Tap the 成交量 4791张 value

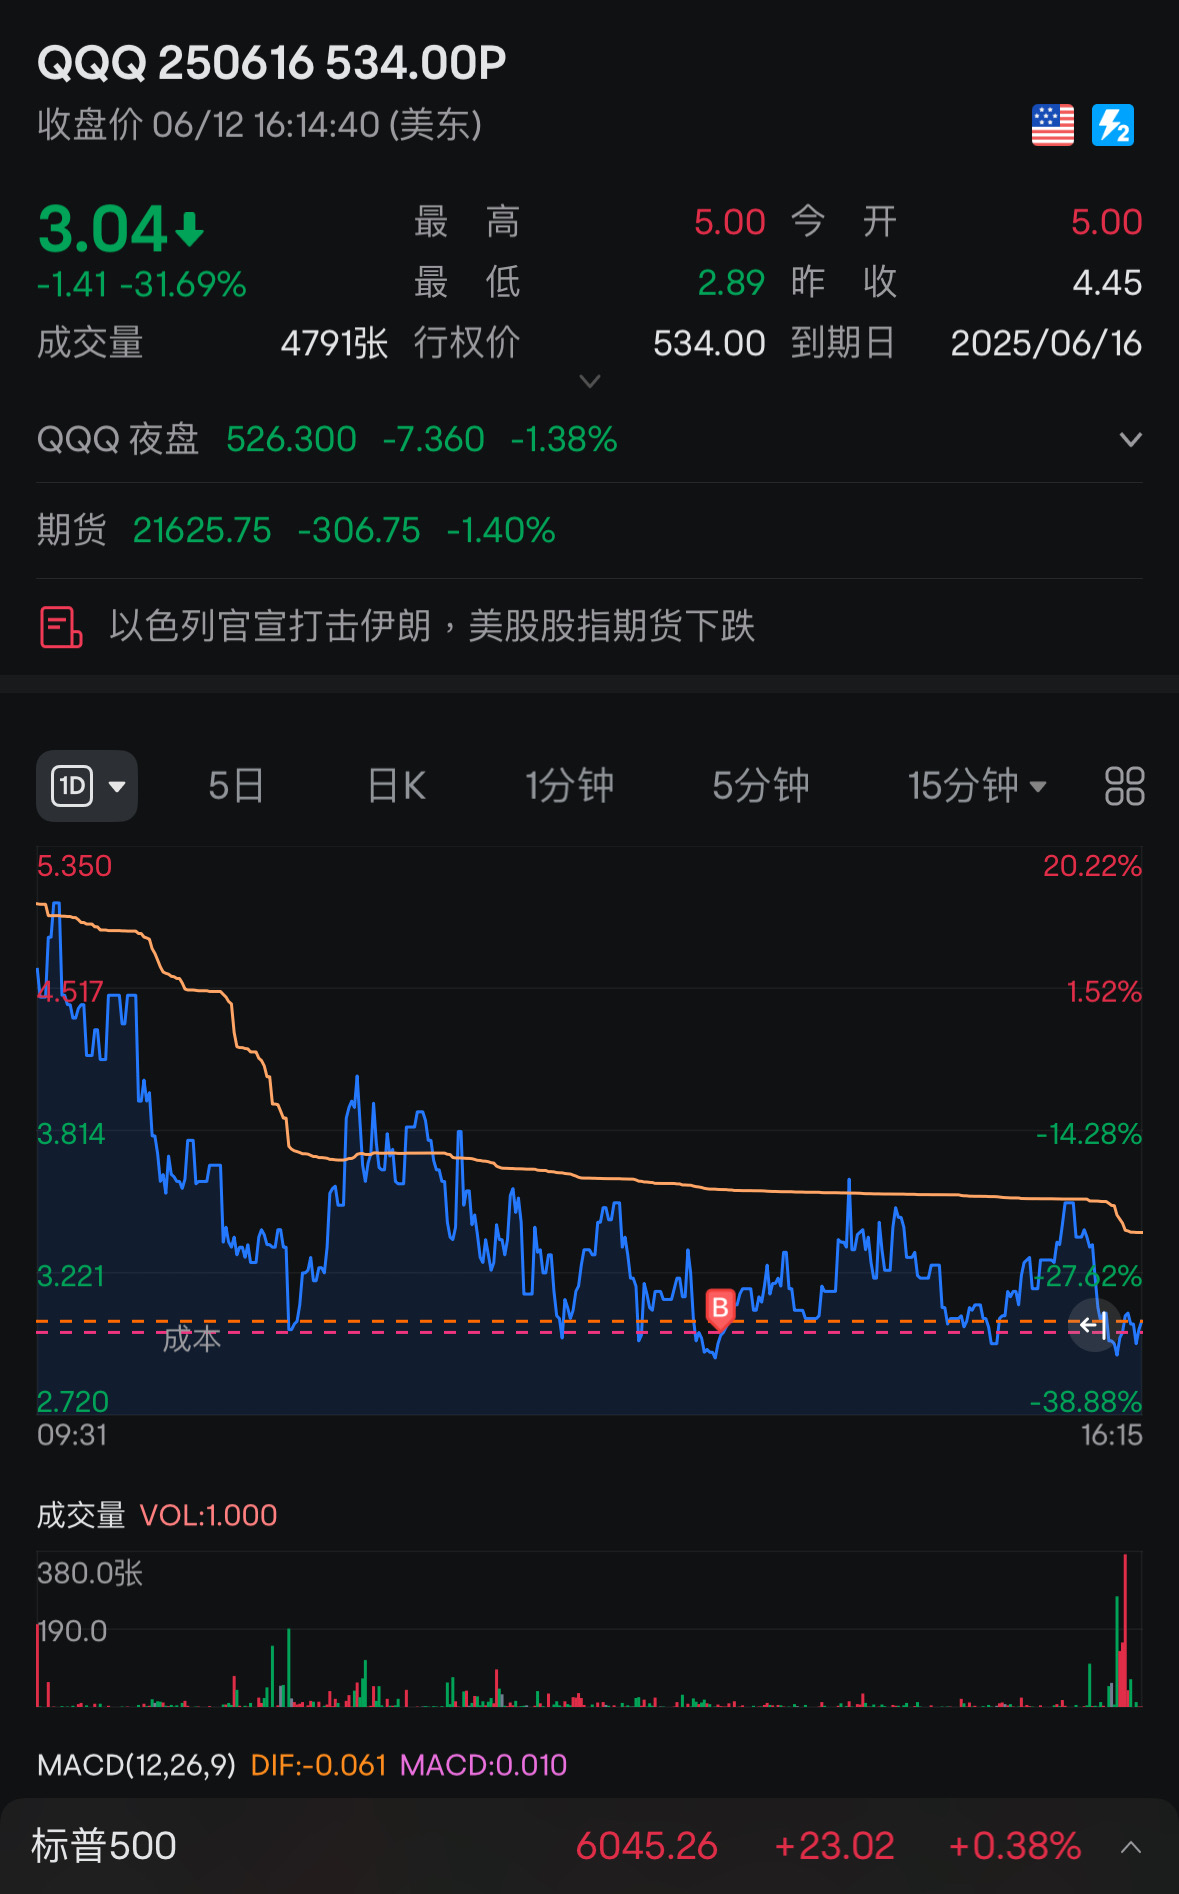[x=334, y=343]
